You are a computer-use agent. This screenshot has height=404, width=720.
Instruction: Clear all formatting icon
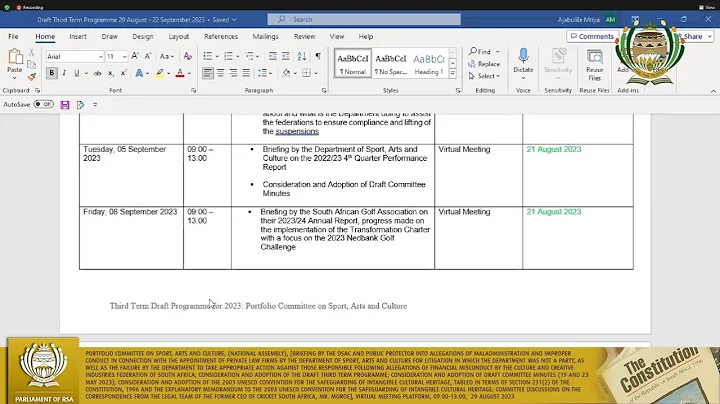click(x=187, y=56)
